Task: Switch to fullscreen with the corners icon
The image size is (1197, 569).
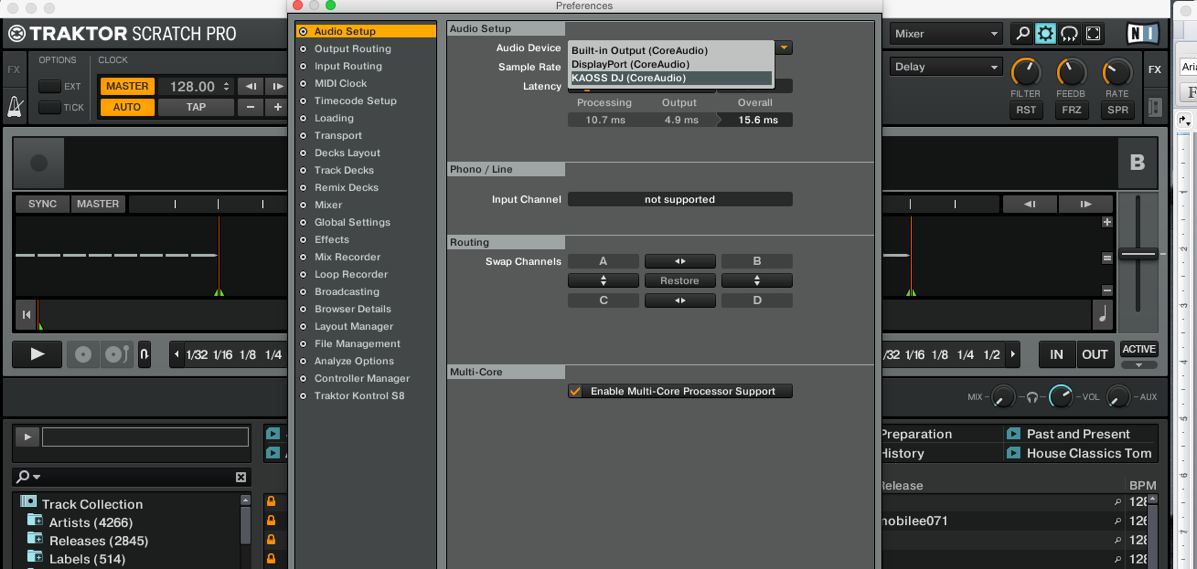Action: pos(1092,34)
